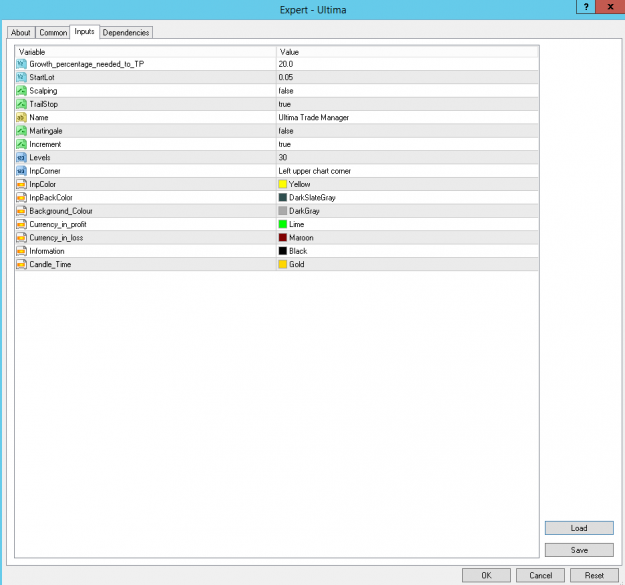Click the value Ultima Trade Manager
The height and width of the screenshot is (585, 625).
314,118
